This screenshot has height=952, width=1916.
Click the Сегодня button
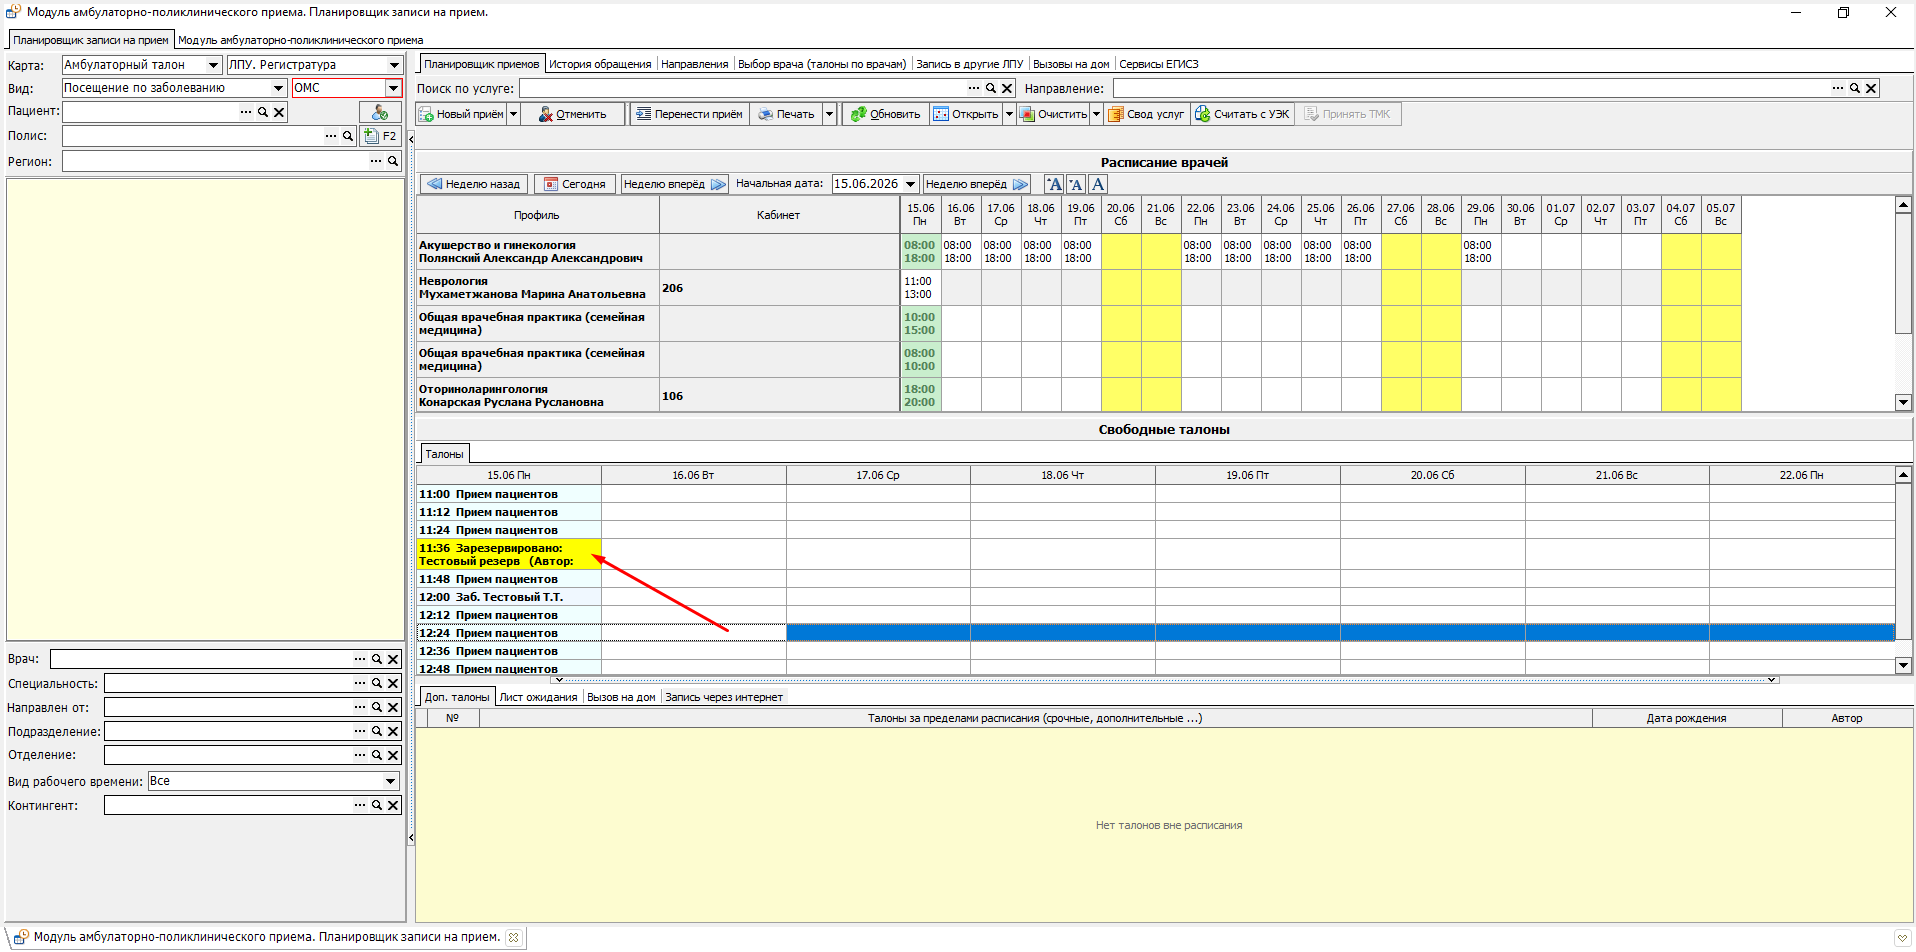[x=575, y=184]
